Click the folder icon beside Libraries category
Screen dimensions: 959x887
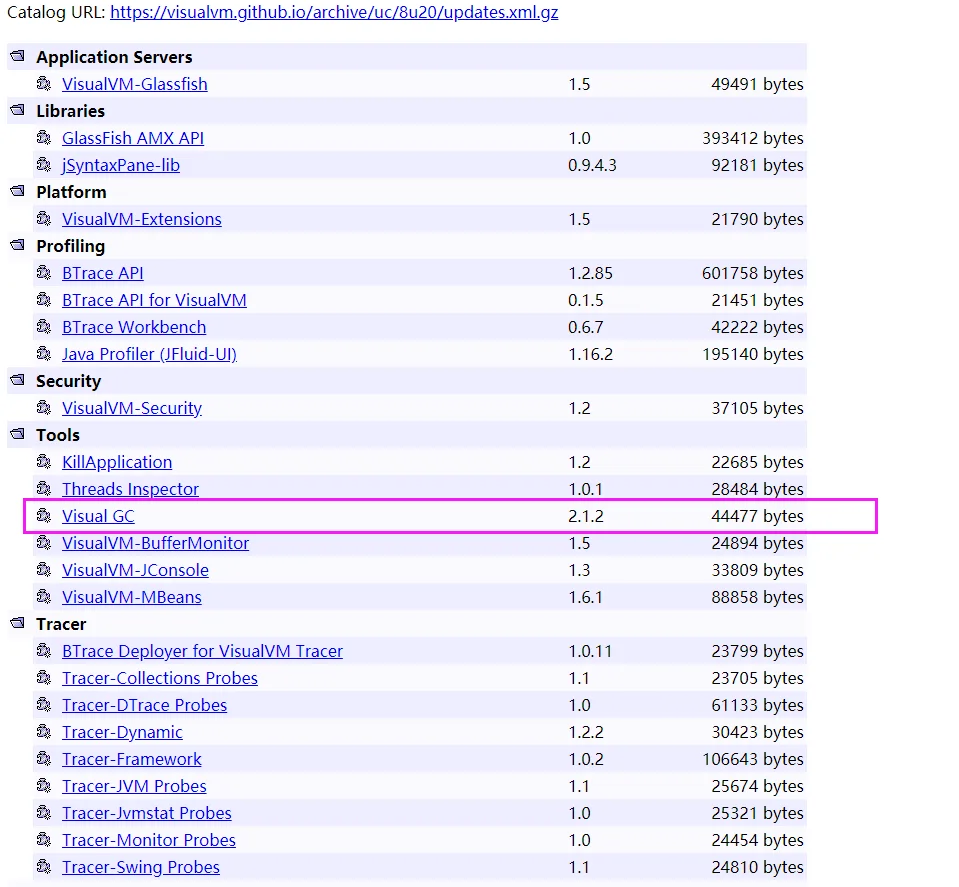click(18, 110)
